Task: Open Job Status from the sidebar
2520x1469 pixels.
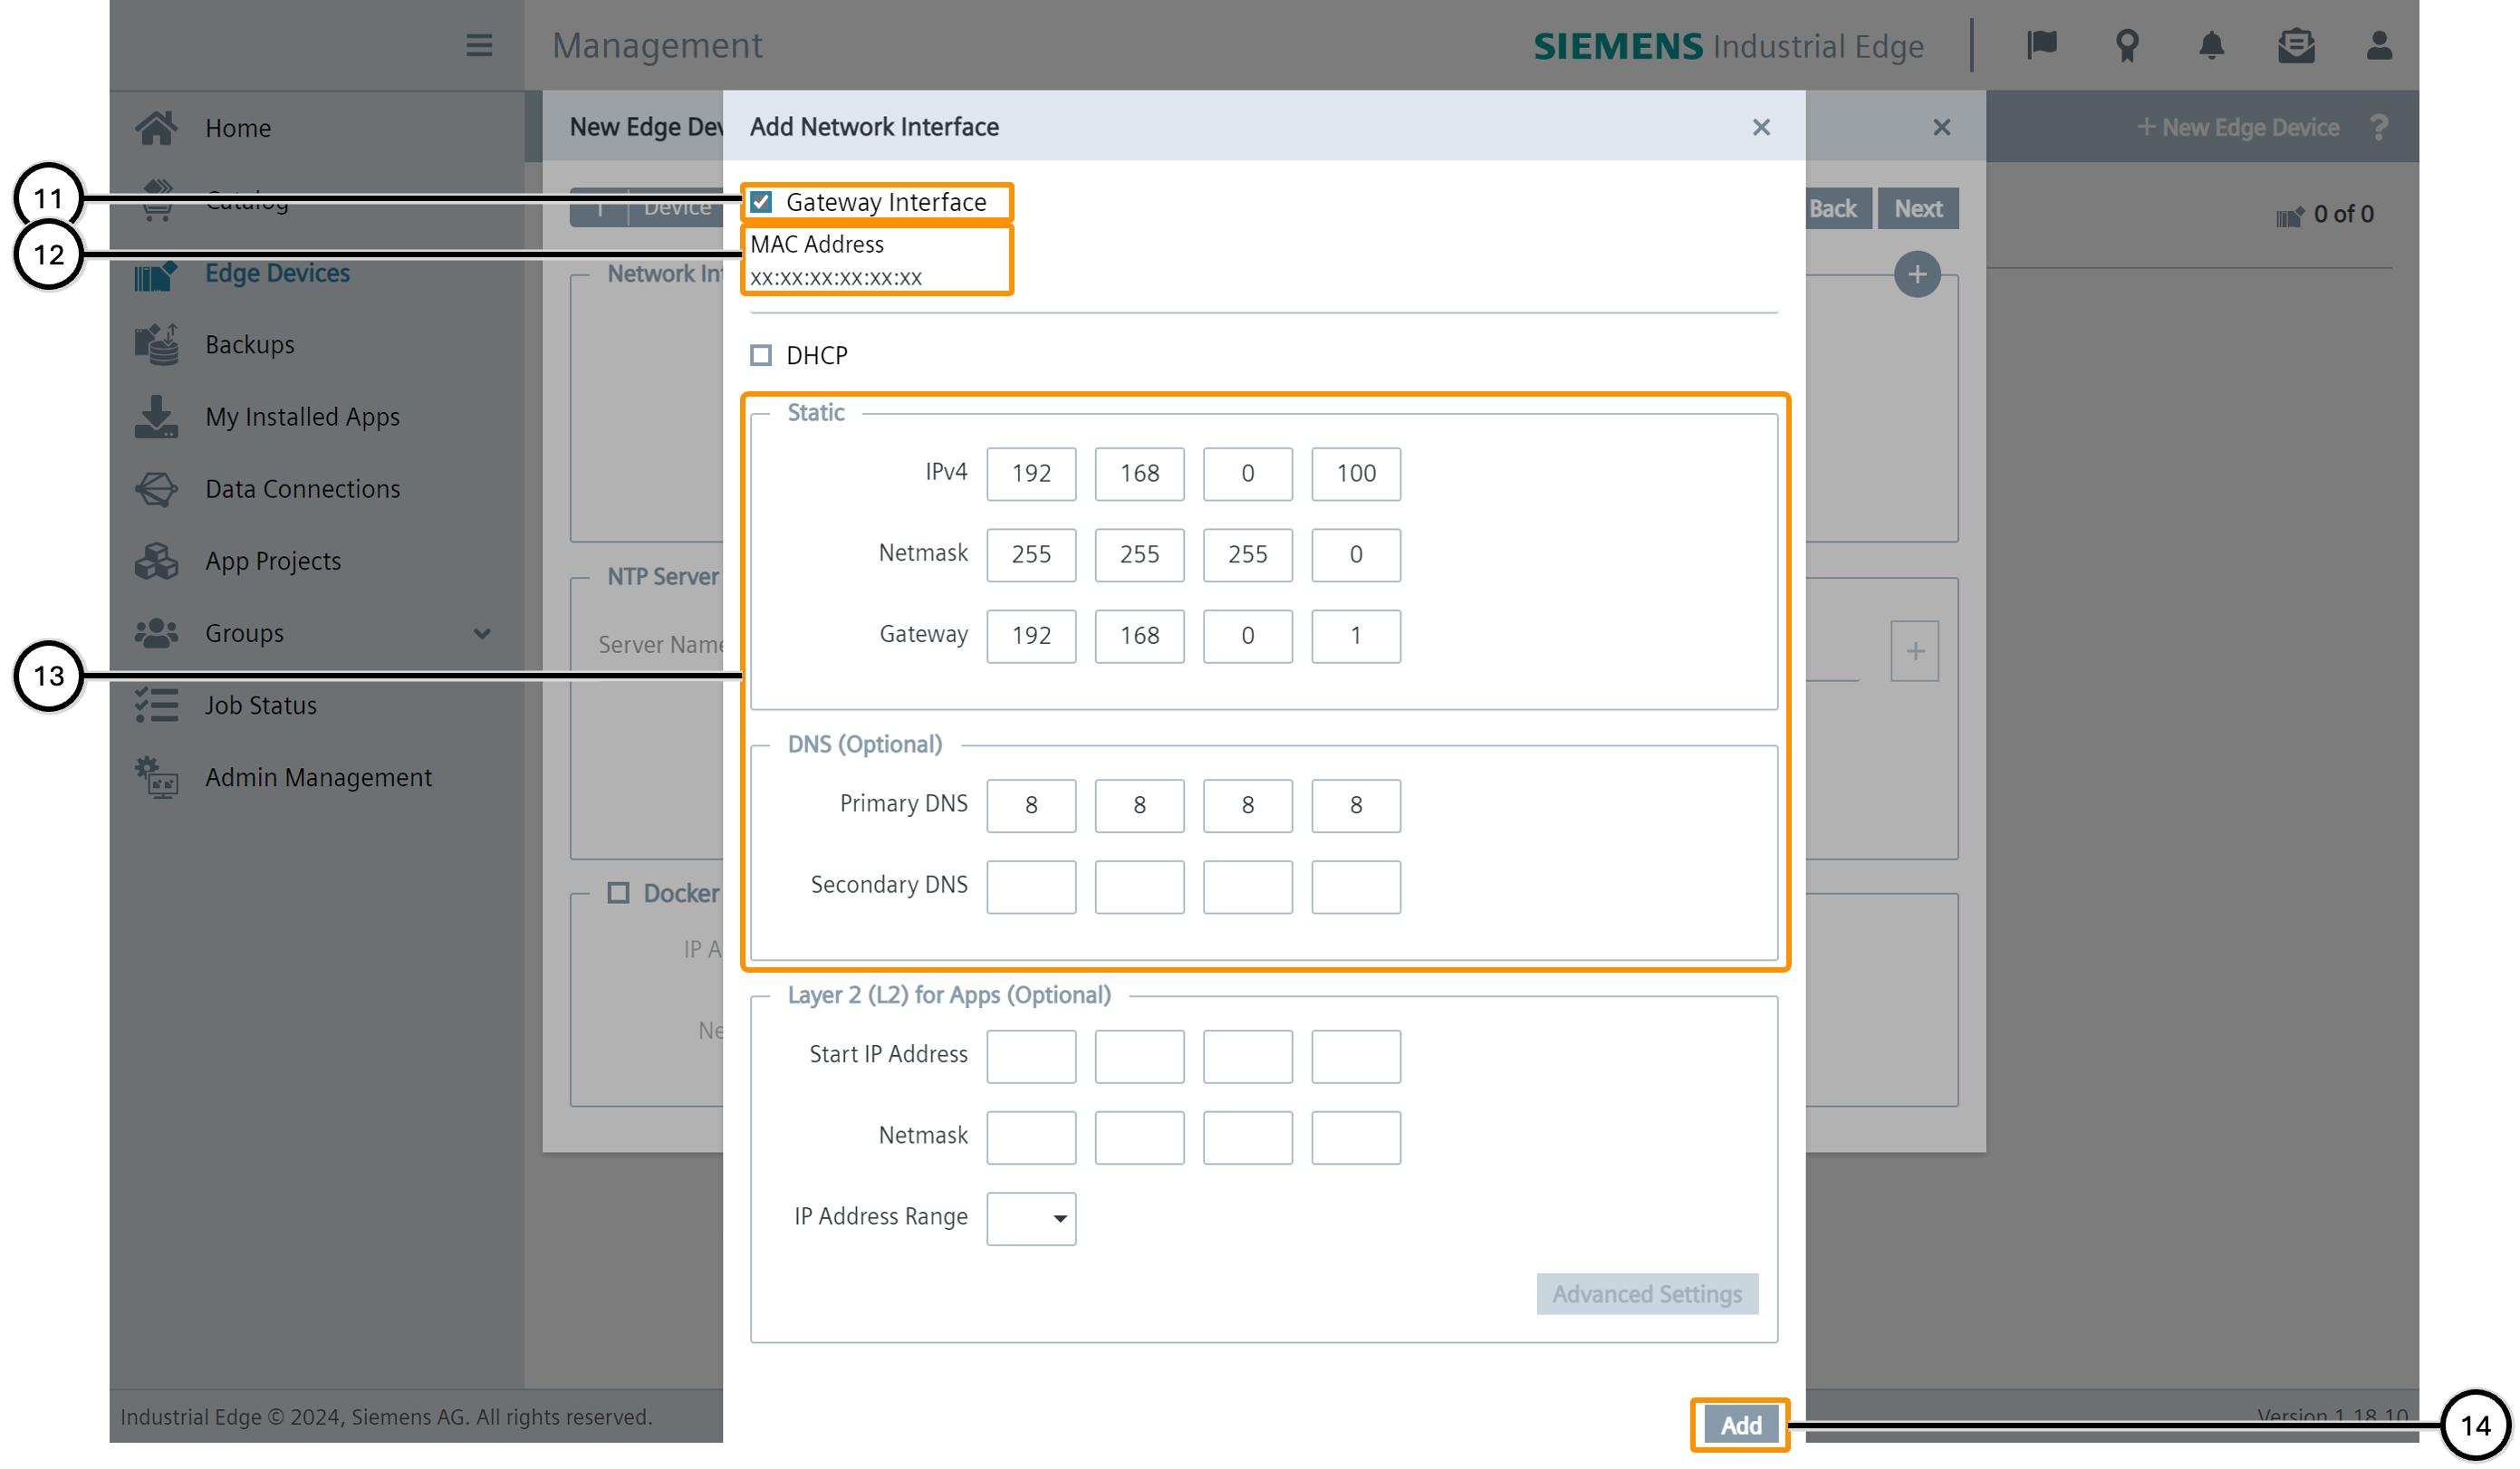Action: (x=260, y=705)
